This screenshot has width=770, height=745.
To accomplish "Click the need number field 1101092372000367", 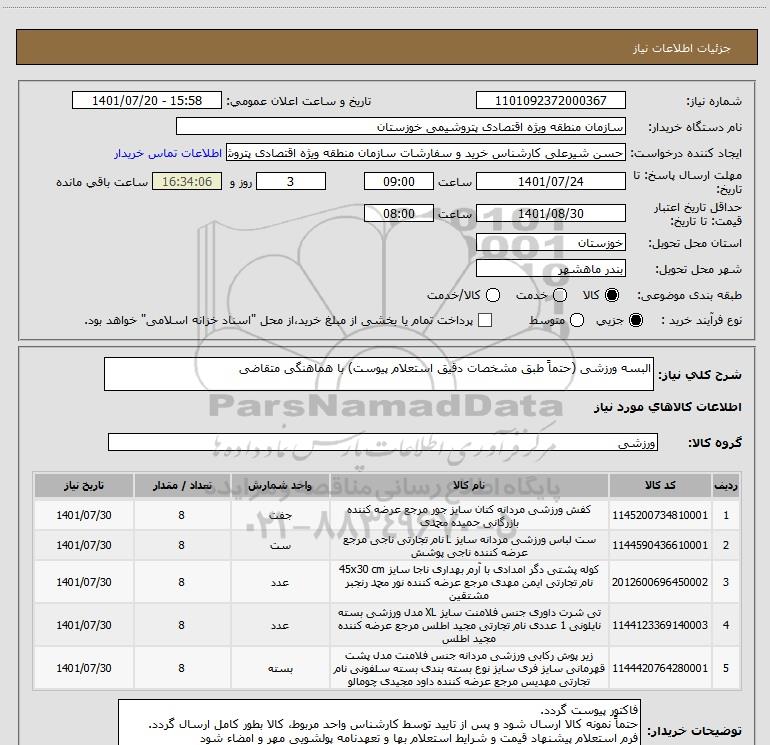I will (x=550, y=100).
